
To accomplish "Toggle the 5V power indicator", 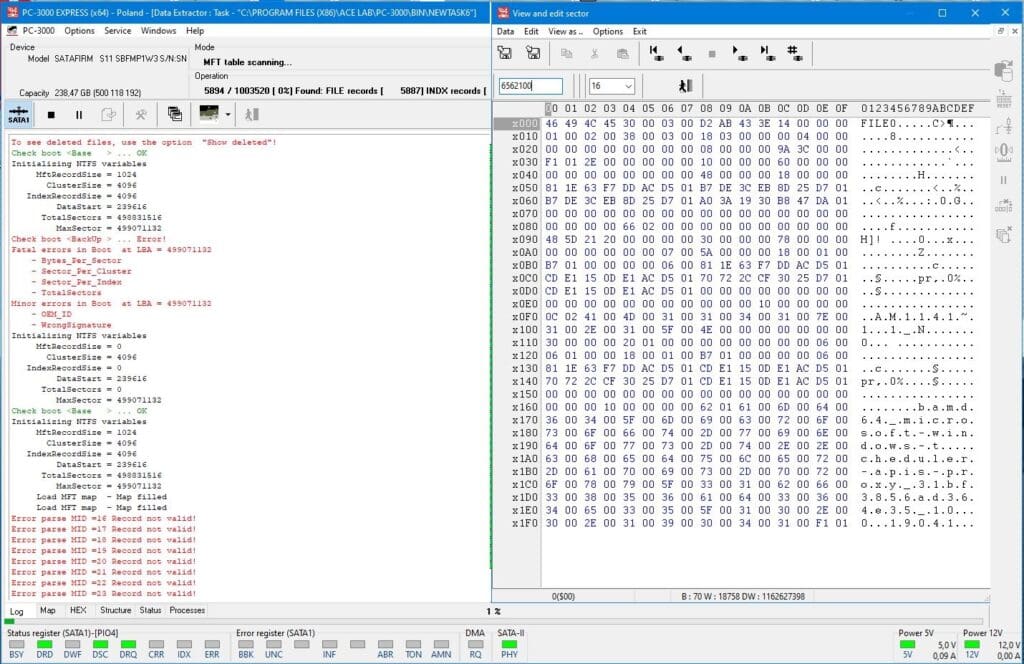I will pos(908,645).
